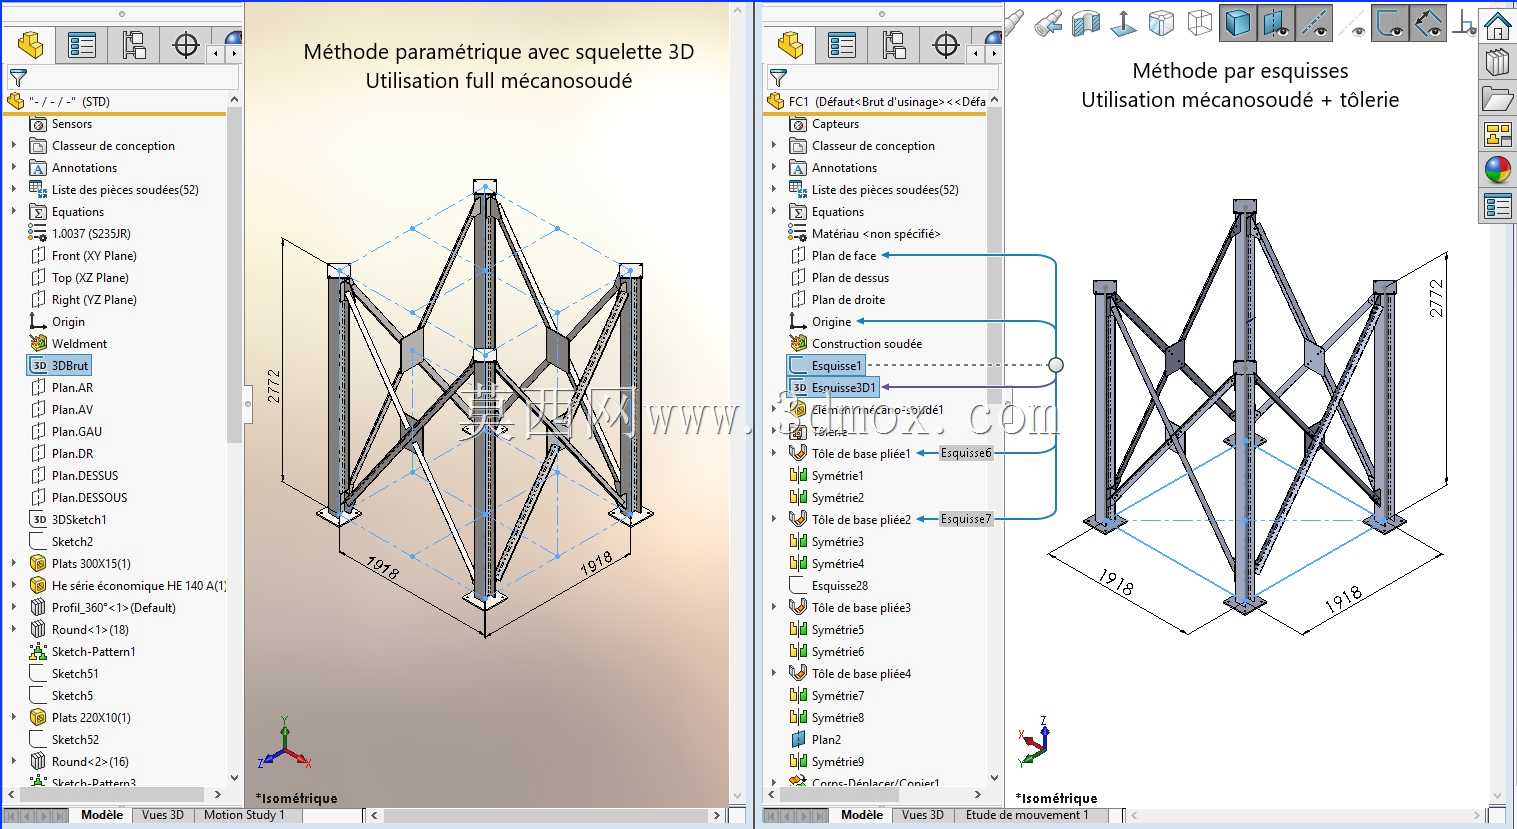Select the shaded blue cube display style

(x=1238, y=23)
